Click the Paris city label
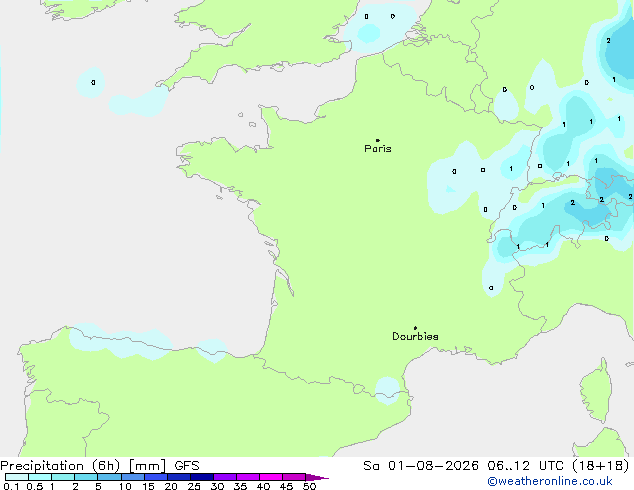The image size is (634, 490). [x=378, y=149]
